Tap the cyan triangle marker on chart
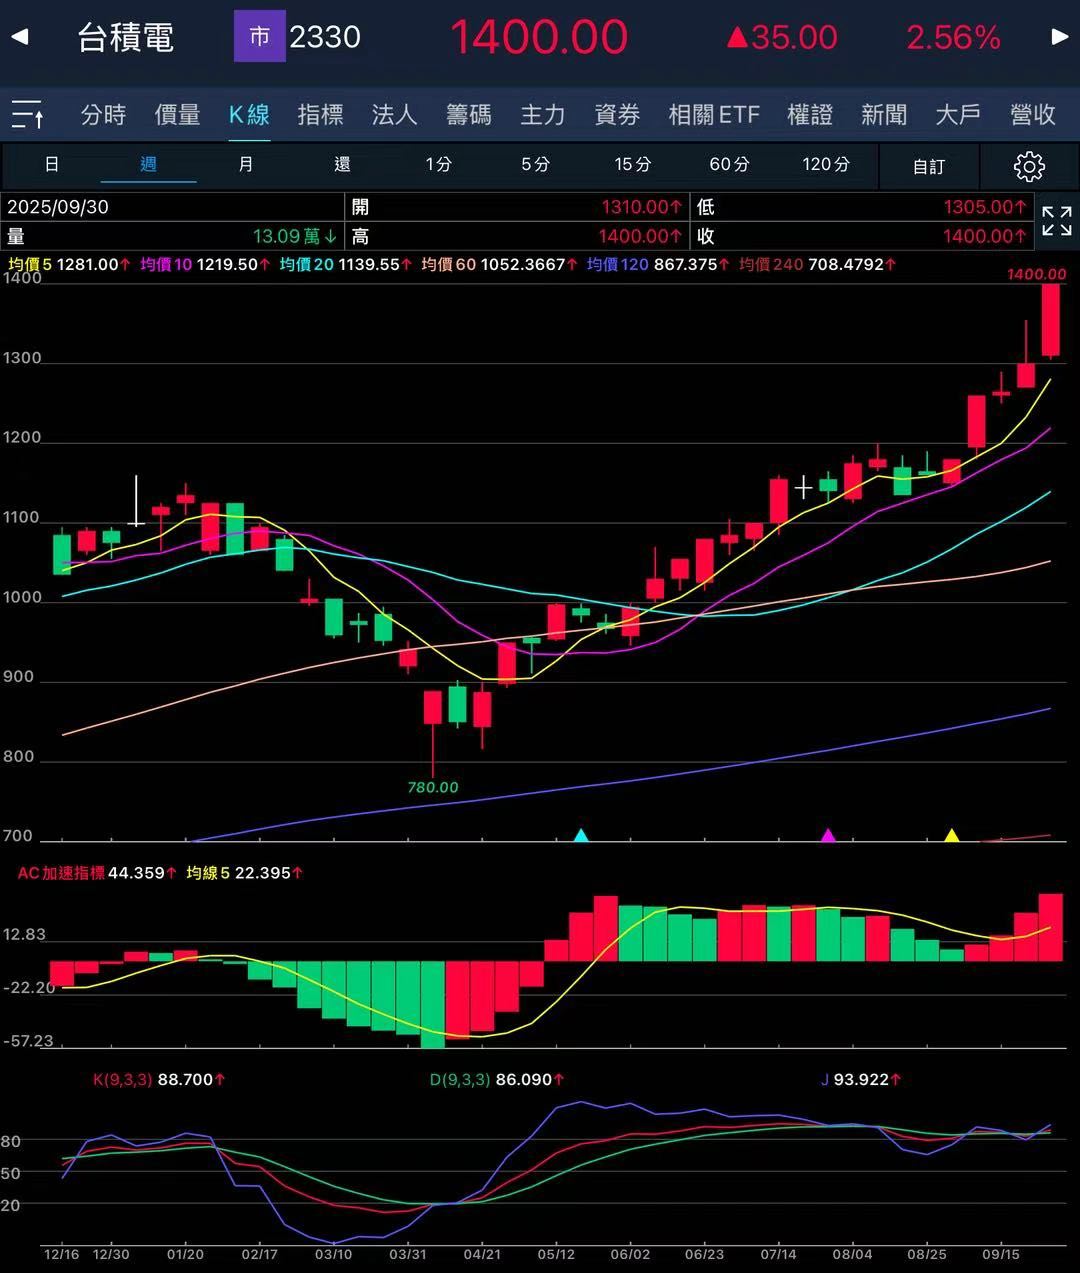Viewport: 1080px width, 1273px height. click(x=581, y=835)
